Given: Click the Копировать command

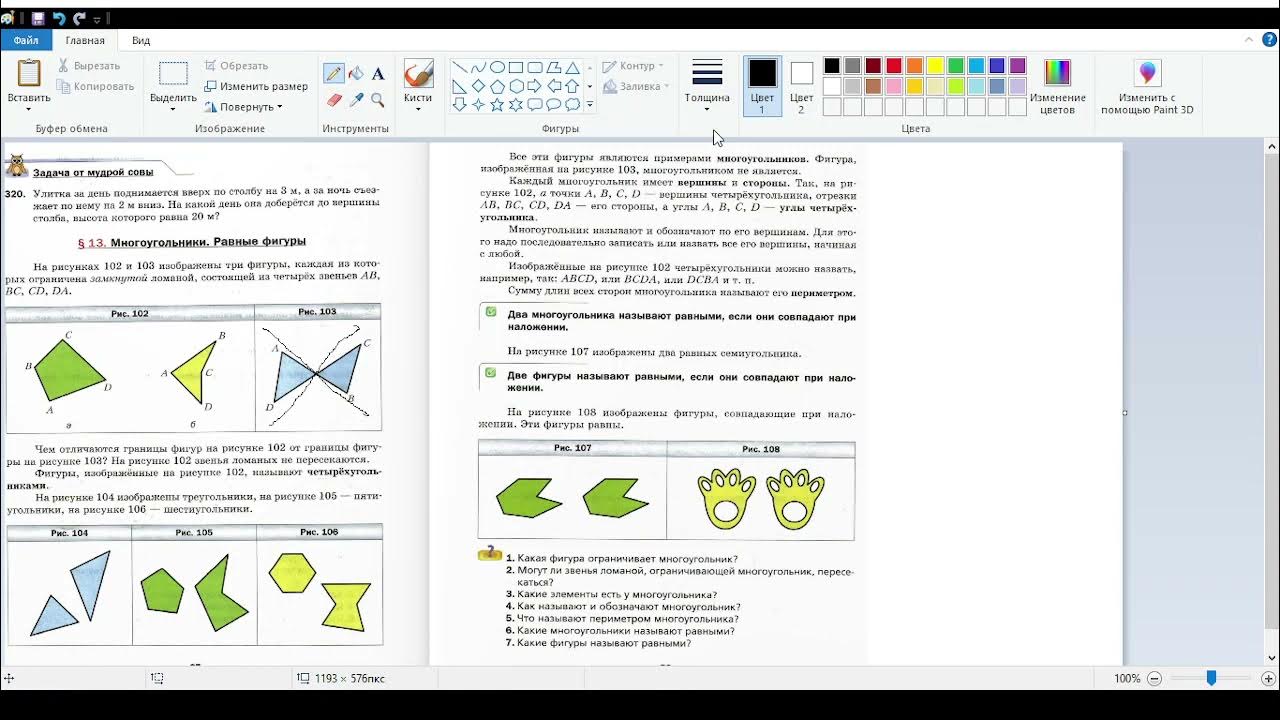Looking at the screenshot, I should pyautogui.click(x=95, y=86).
